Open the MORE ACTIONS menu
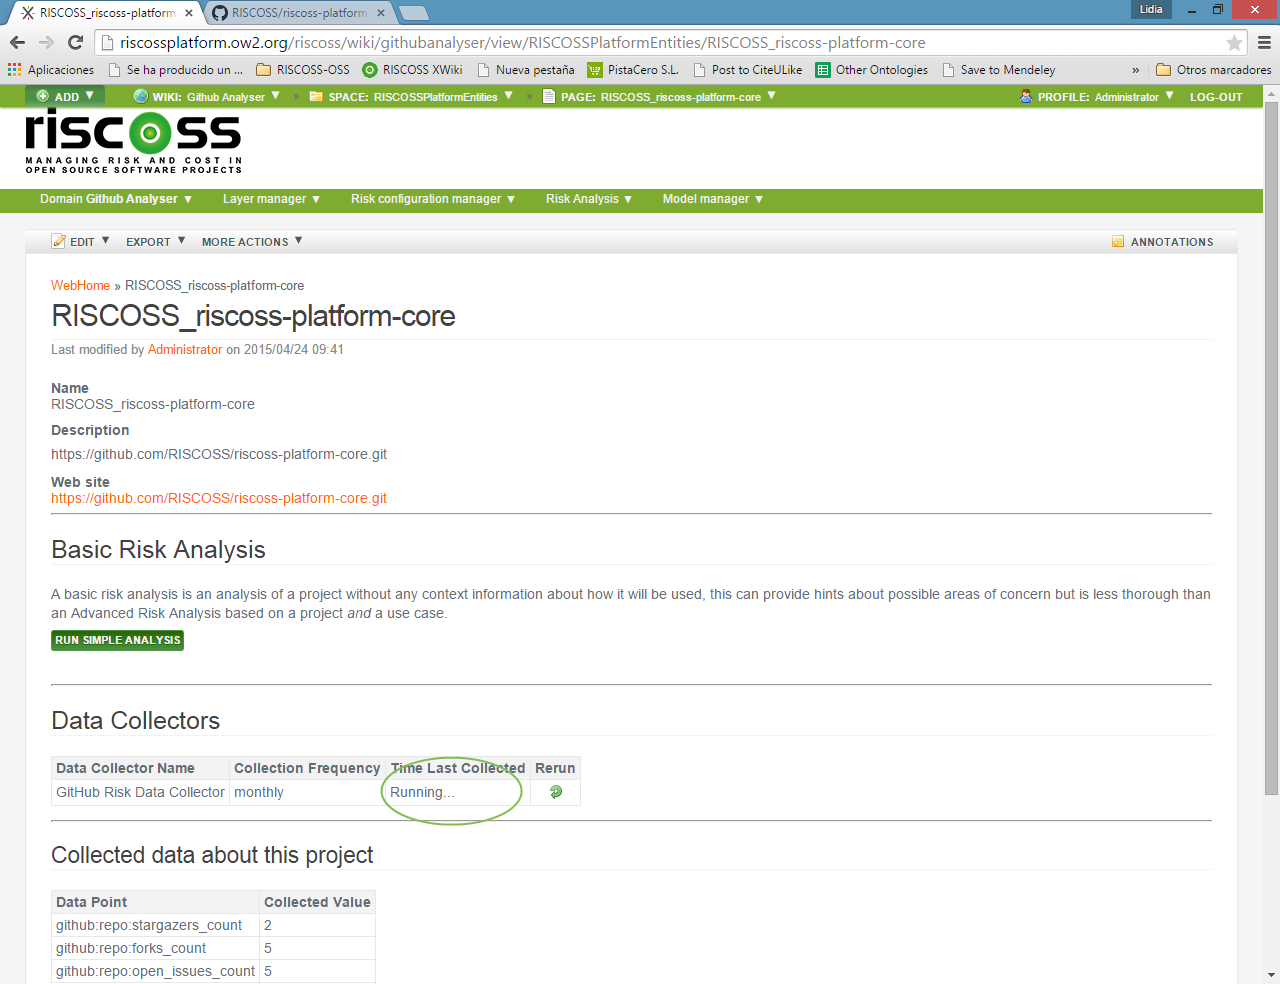Screen dimensions: 1280x984 251,242
